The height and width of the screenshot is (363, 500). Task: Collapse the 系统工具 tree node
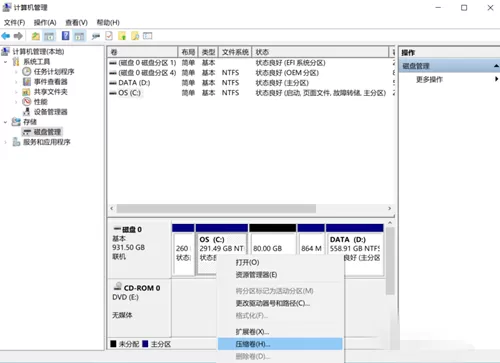(x=5, y=62)
